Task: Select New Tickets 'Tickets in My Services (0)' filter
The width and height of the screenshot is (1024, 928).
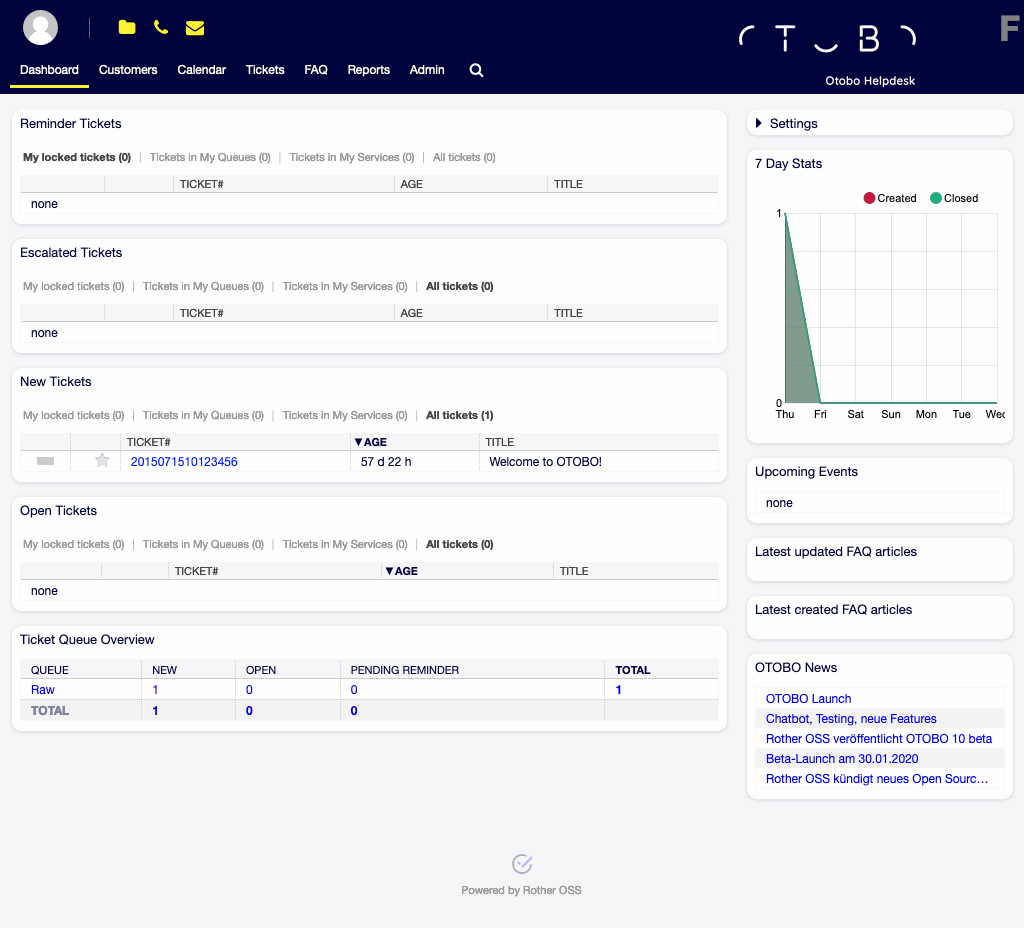Action: (x=345, y=415)
